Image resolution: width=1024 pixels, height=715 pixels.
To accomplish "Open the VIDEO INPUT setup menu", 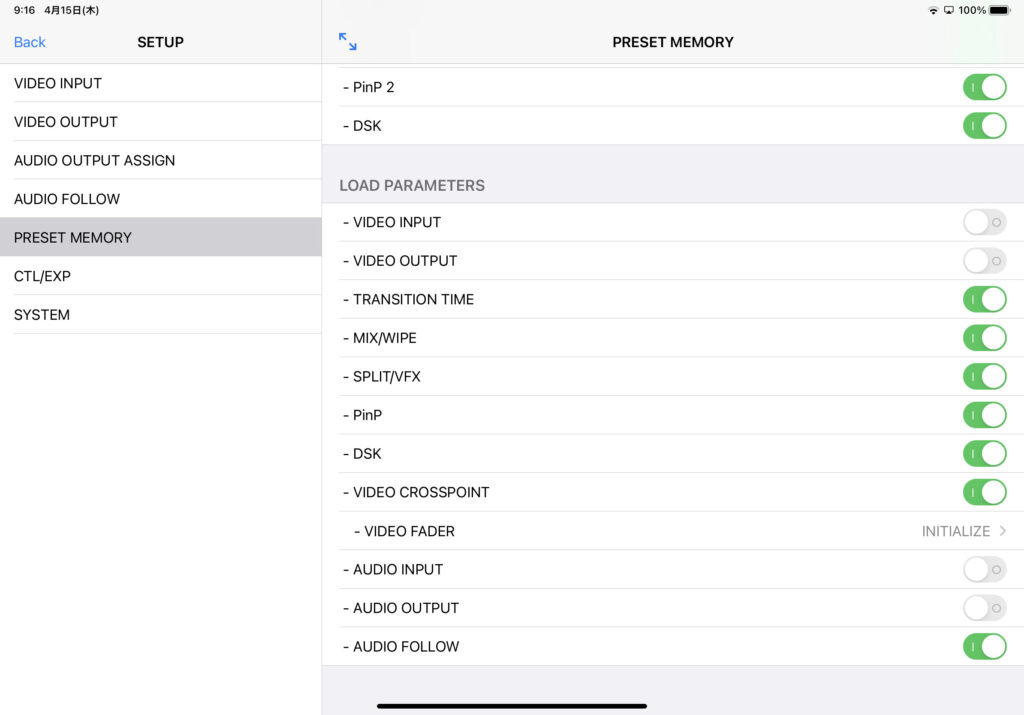I will pyautogui.click(x=160, y=83).
